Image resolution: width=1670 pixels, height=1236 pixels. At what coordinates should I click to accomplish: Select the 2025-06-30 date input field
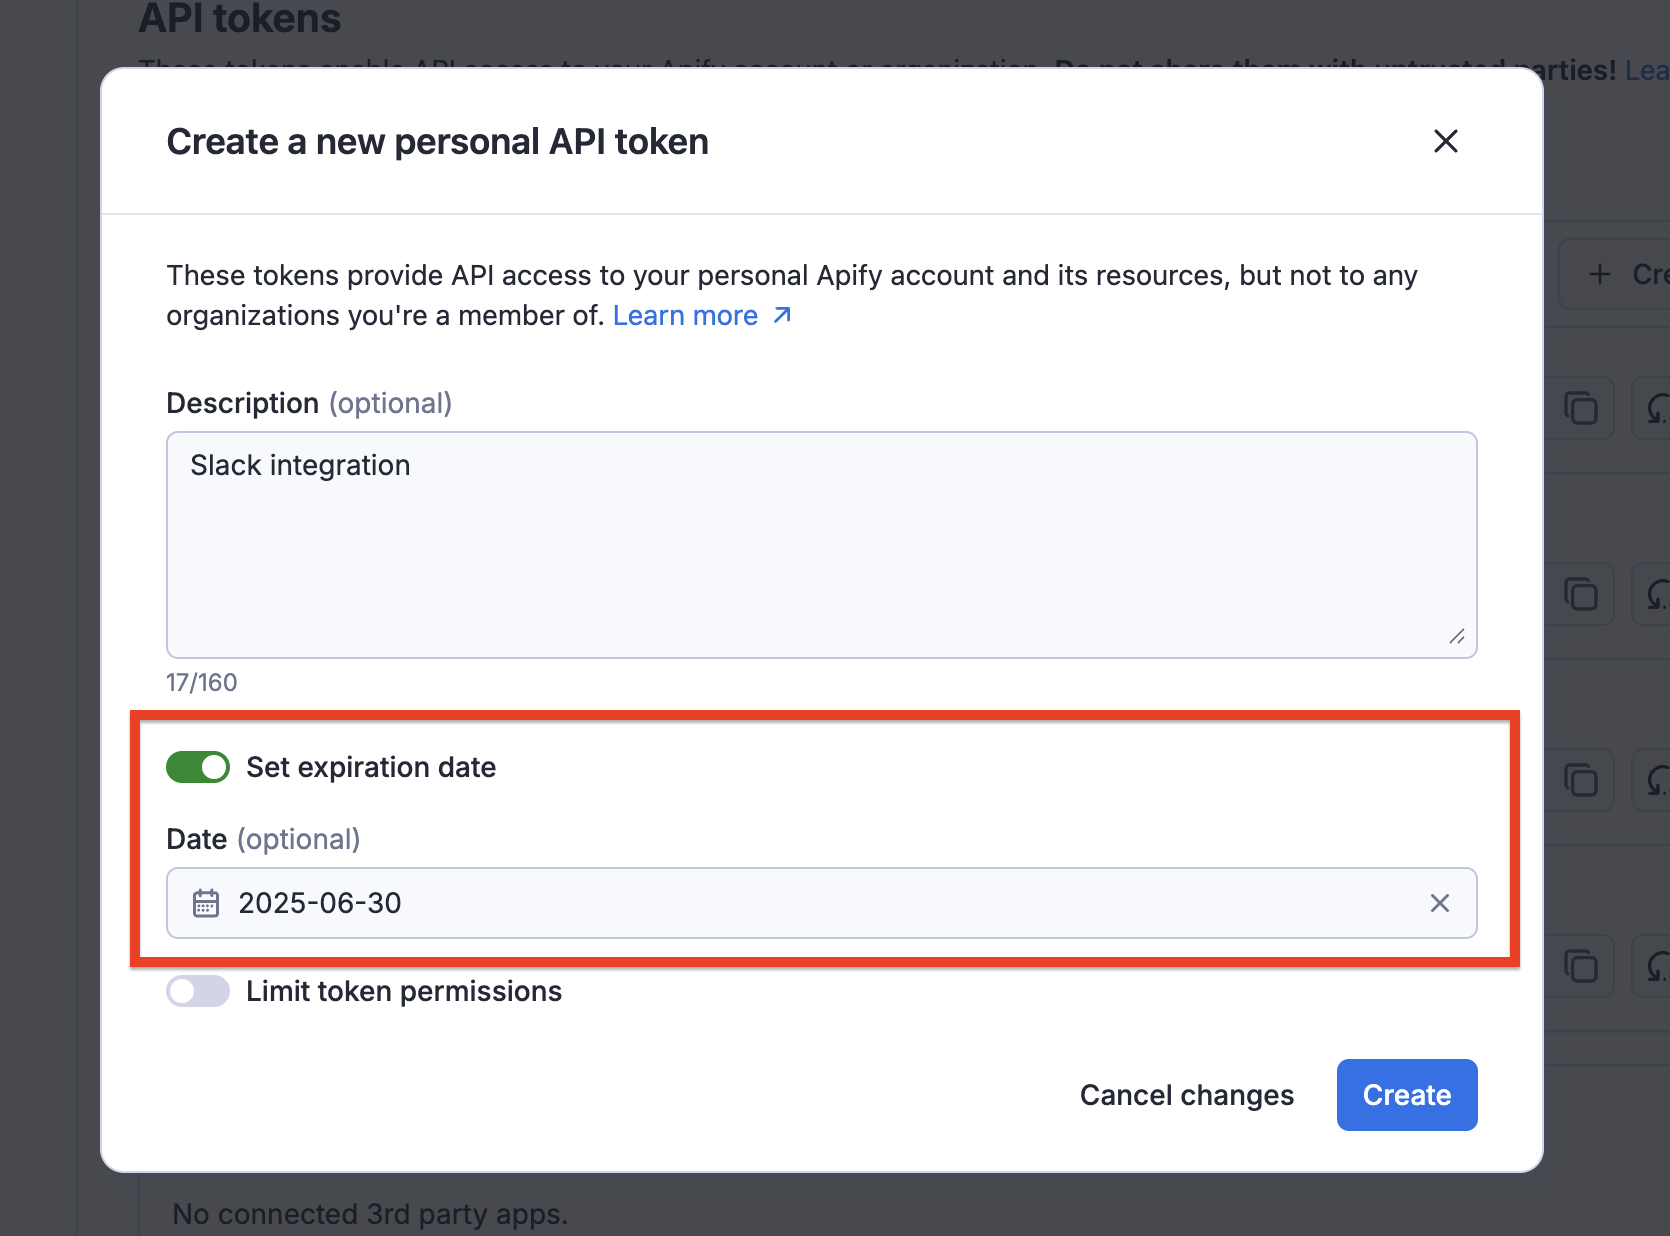click(x=700, y=903)
